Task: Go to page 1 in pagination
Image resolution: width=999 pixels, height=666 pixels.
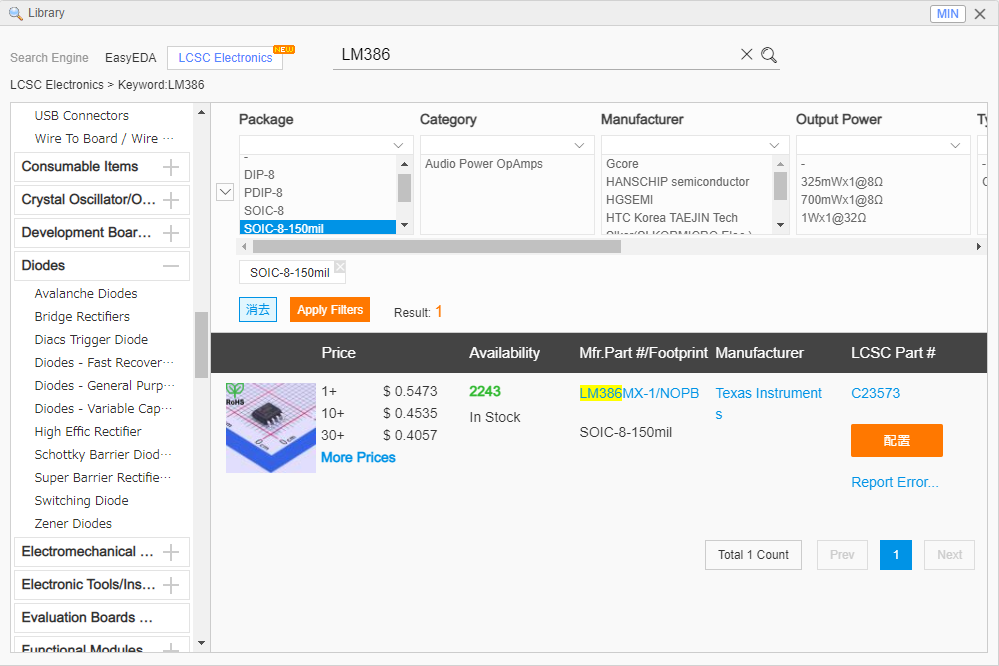Action: pyautogui.click(x=896, y=555)
